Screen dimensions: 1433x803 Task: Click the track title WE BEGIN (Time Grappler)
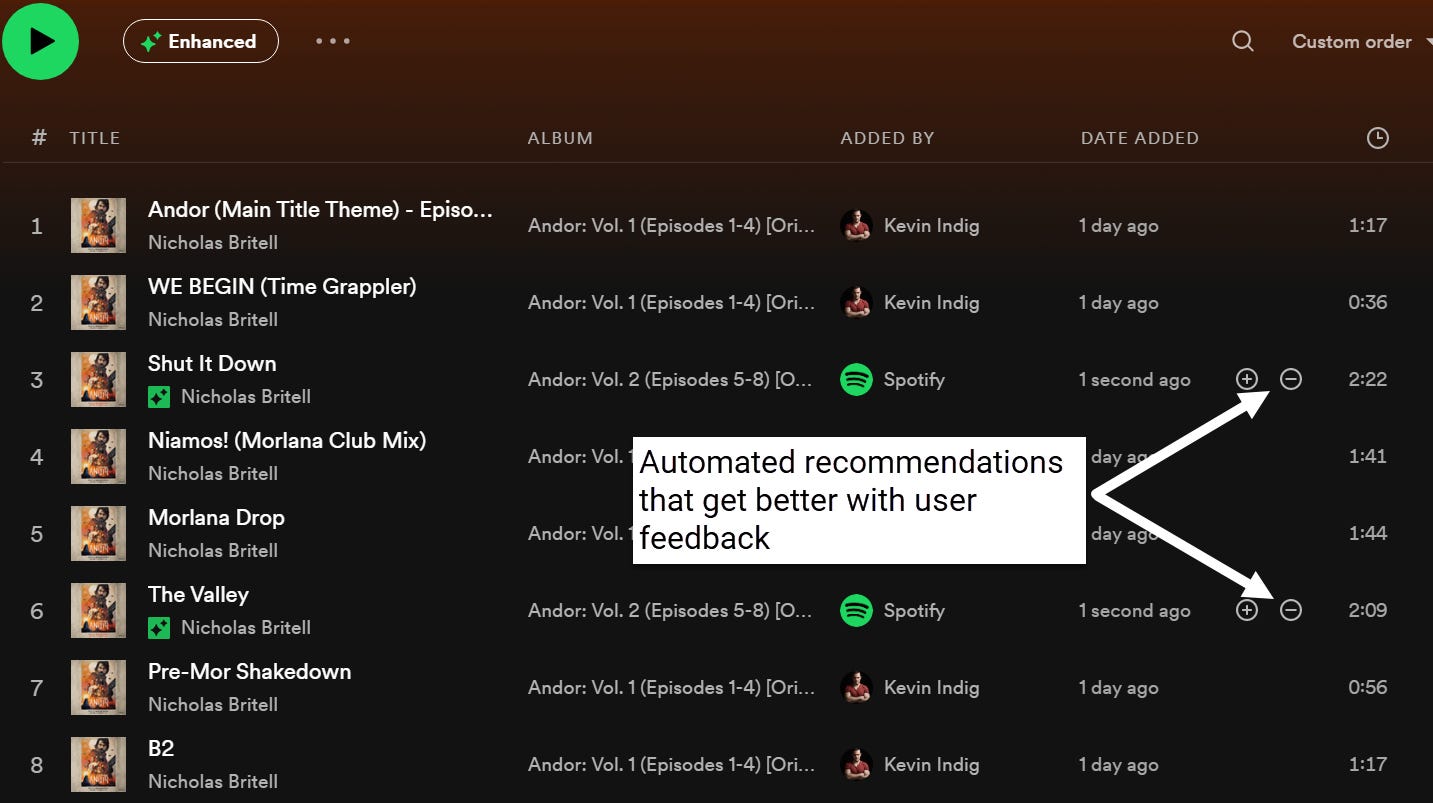282,287
